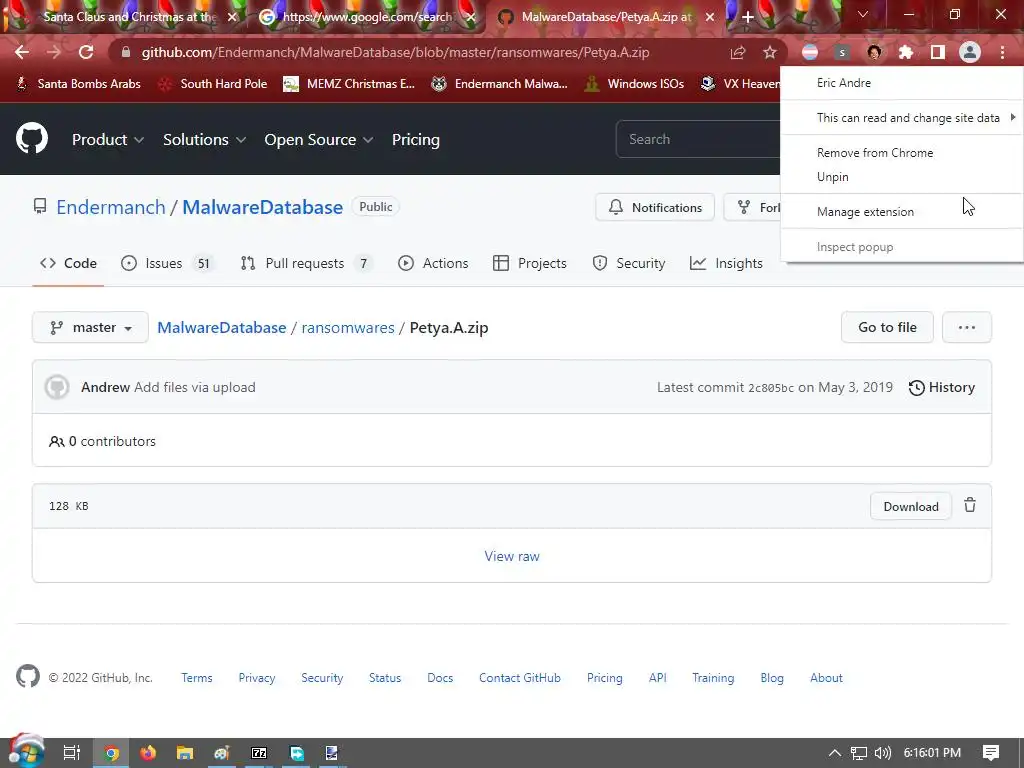Click the Go to file button
Image resolution: width=1024 pixels, height=768 pixels.
887,327
